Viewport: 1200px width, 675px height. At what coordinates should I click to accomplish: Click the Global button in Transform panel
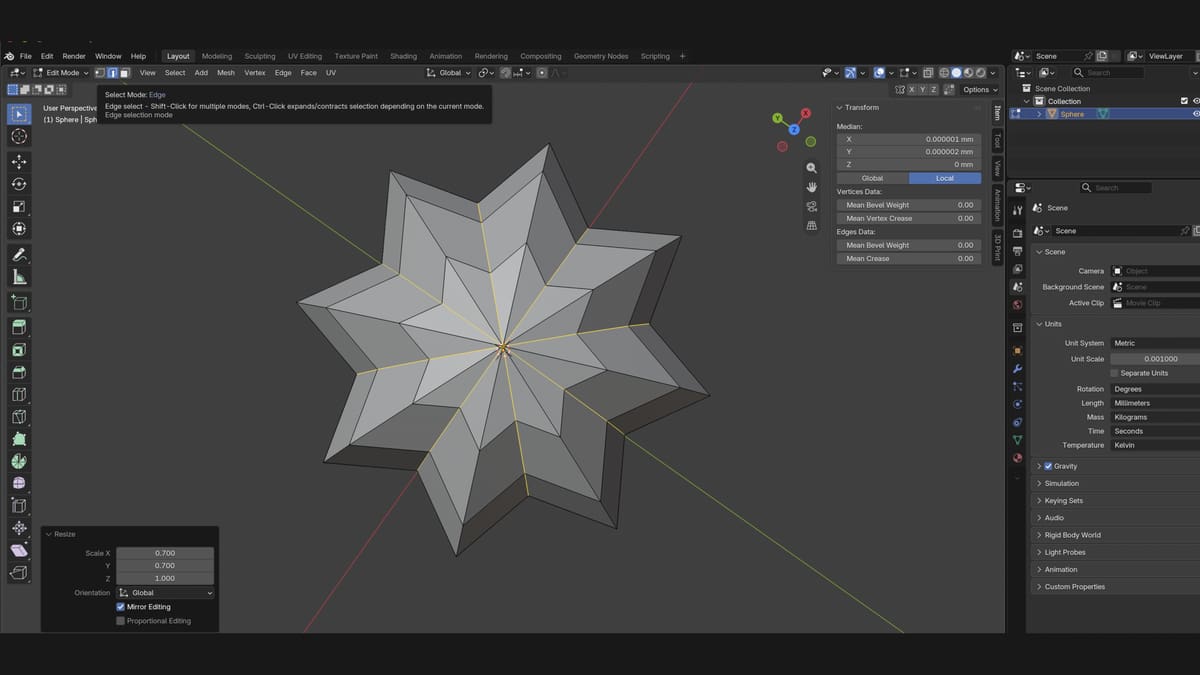click(872, 178)
